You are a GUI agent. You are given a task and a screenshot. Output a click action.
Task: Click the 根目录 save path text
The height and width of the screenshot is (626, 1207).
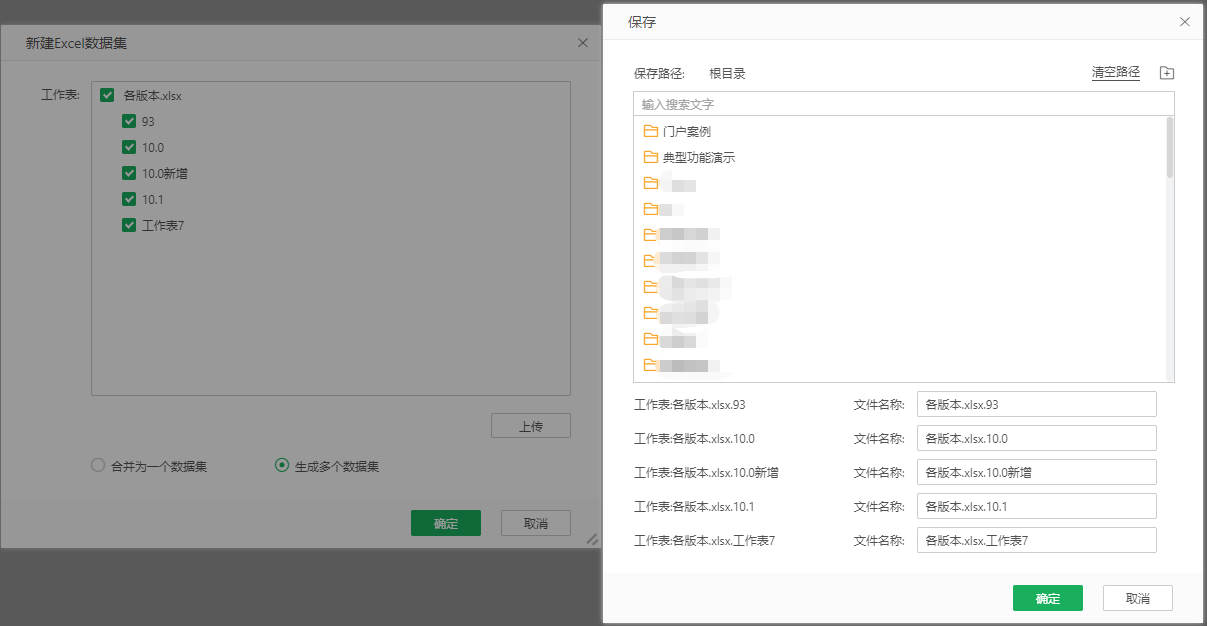[x=727, y=73]
